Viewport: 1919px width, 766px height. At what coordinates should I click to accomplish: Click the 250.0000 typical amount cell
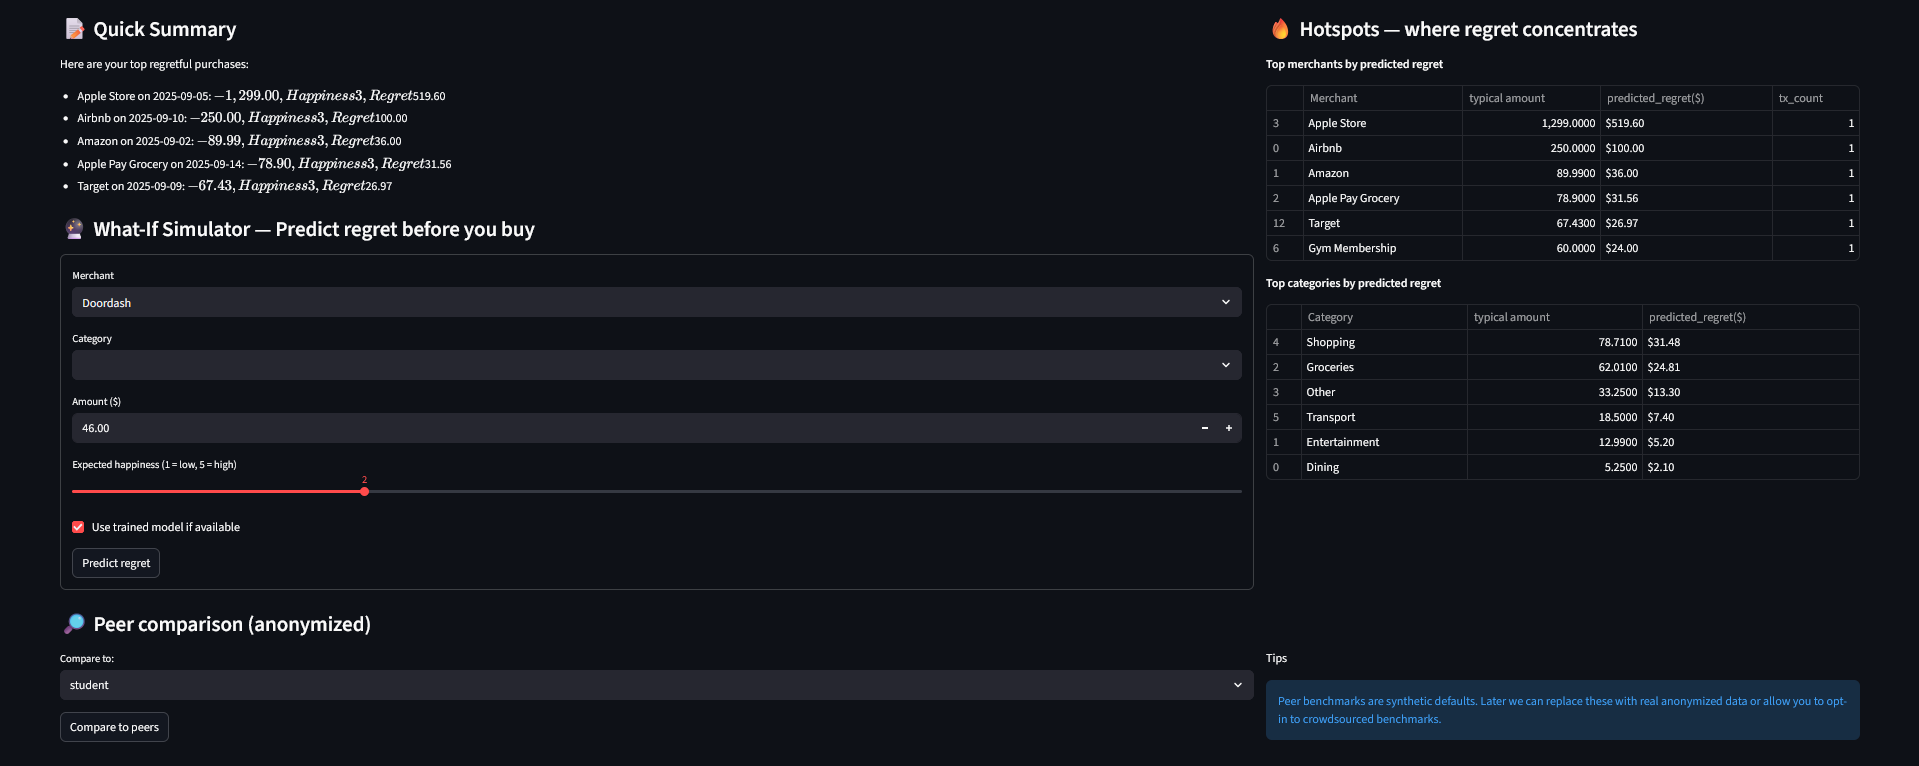1531,148
